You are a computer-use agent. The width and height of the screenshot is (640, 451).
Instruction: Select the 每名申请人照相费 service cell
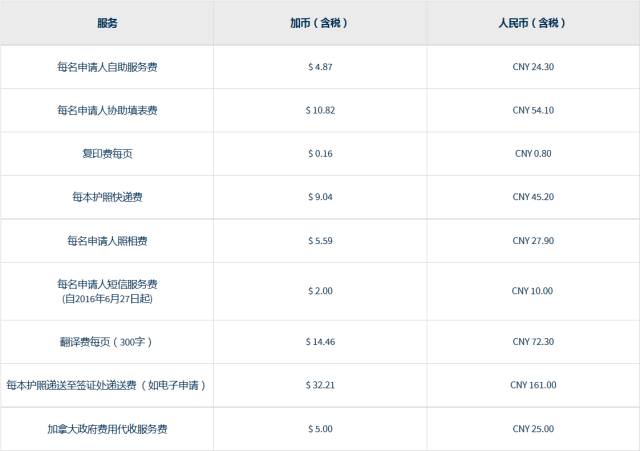click(106, 241)
